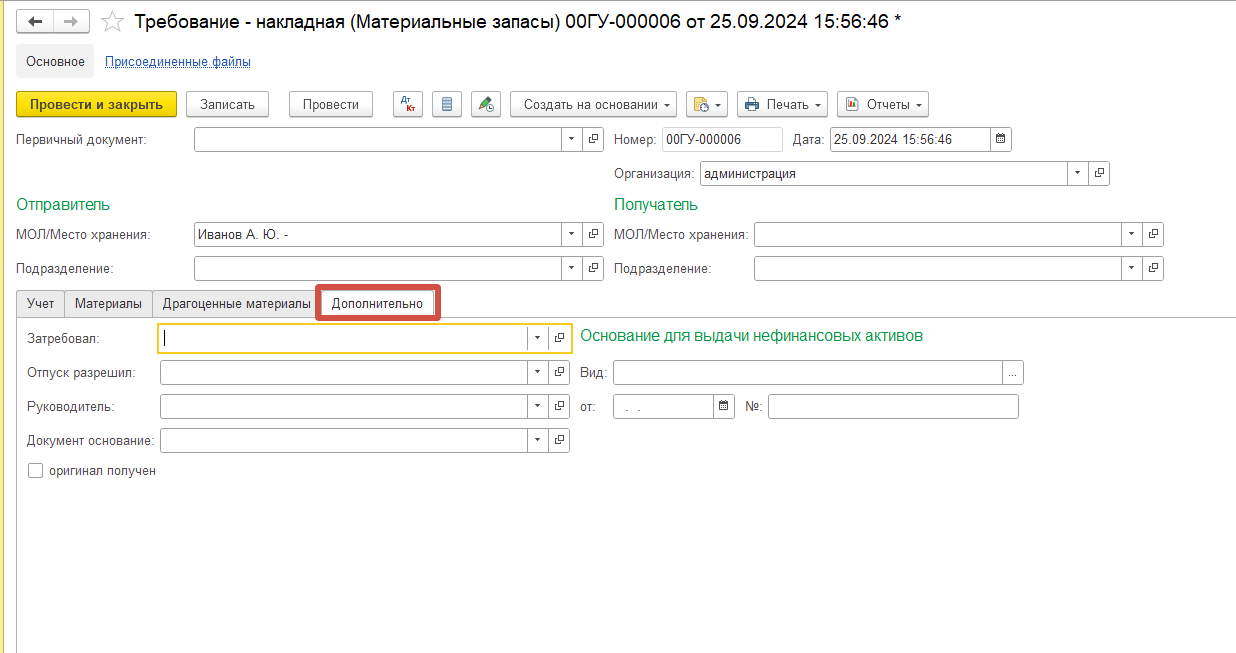Go back with the left arrow button
The image size is (1236, 653).
point(35,21)
